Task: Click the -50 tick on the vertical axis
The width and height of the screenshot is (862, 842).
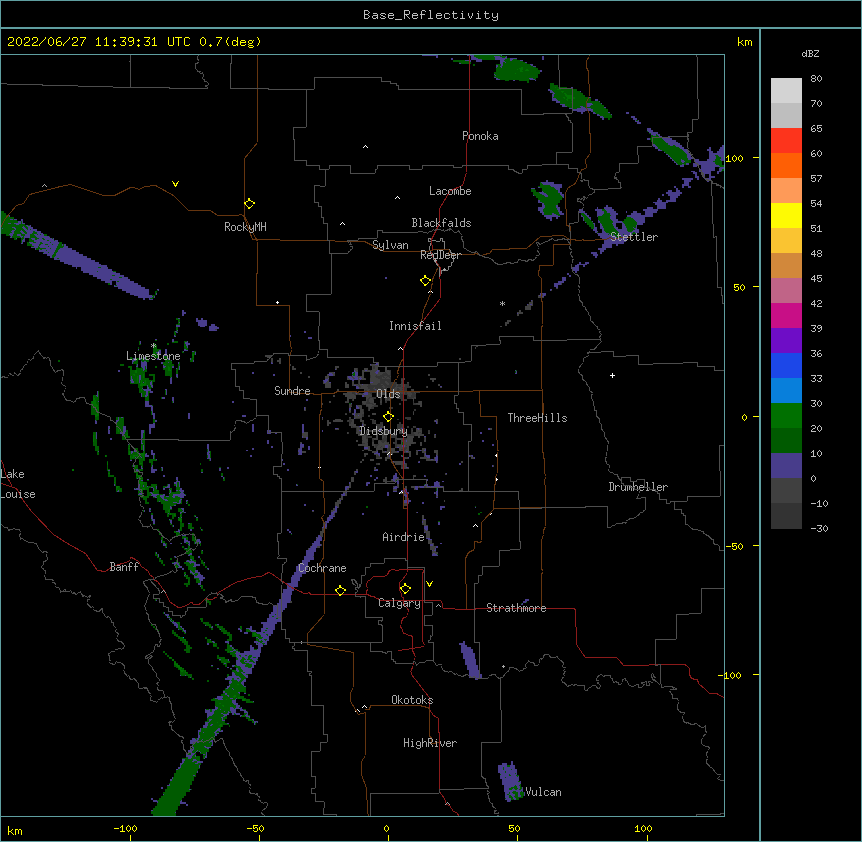Action: click(734, 546)
